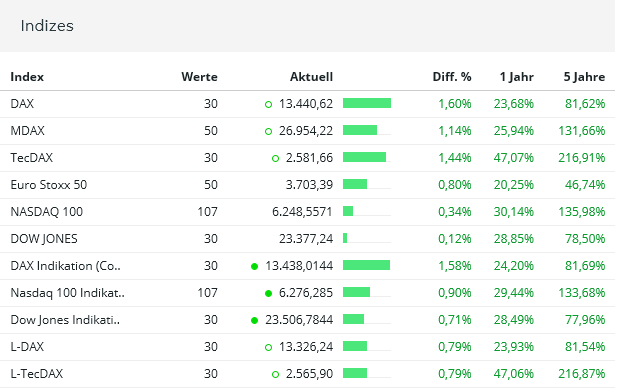
Task: Click the filled green dot for Dow Jones Indikation
Action: tap(254, 321)
